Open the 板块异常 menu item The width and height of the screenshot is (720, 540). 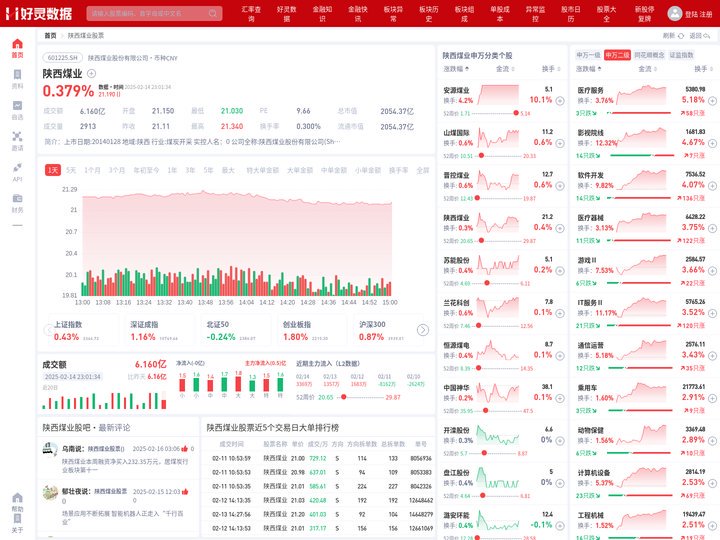click(x=393, y=13)
